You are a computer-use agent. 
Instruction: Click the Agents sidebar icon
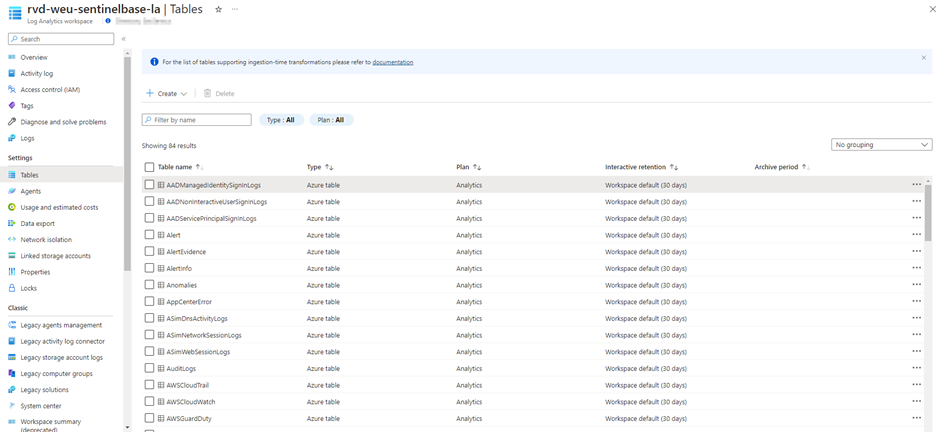(12, 191)
